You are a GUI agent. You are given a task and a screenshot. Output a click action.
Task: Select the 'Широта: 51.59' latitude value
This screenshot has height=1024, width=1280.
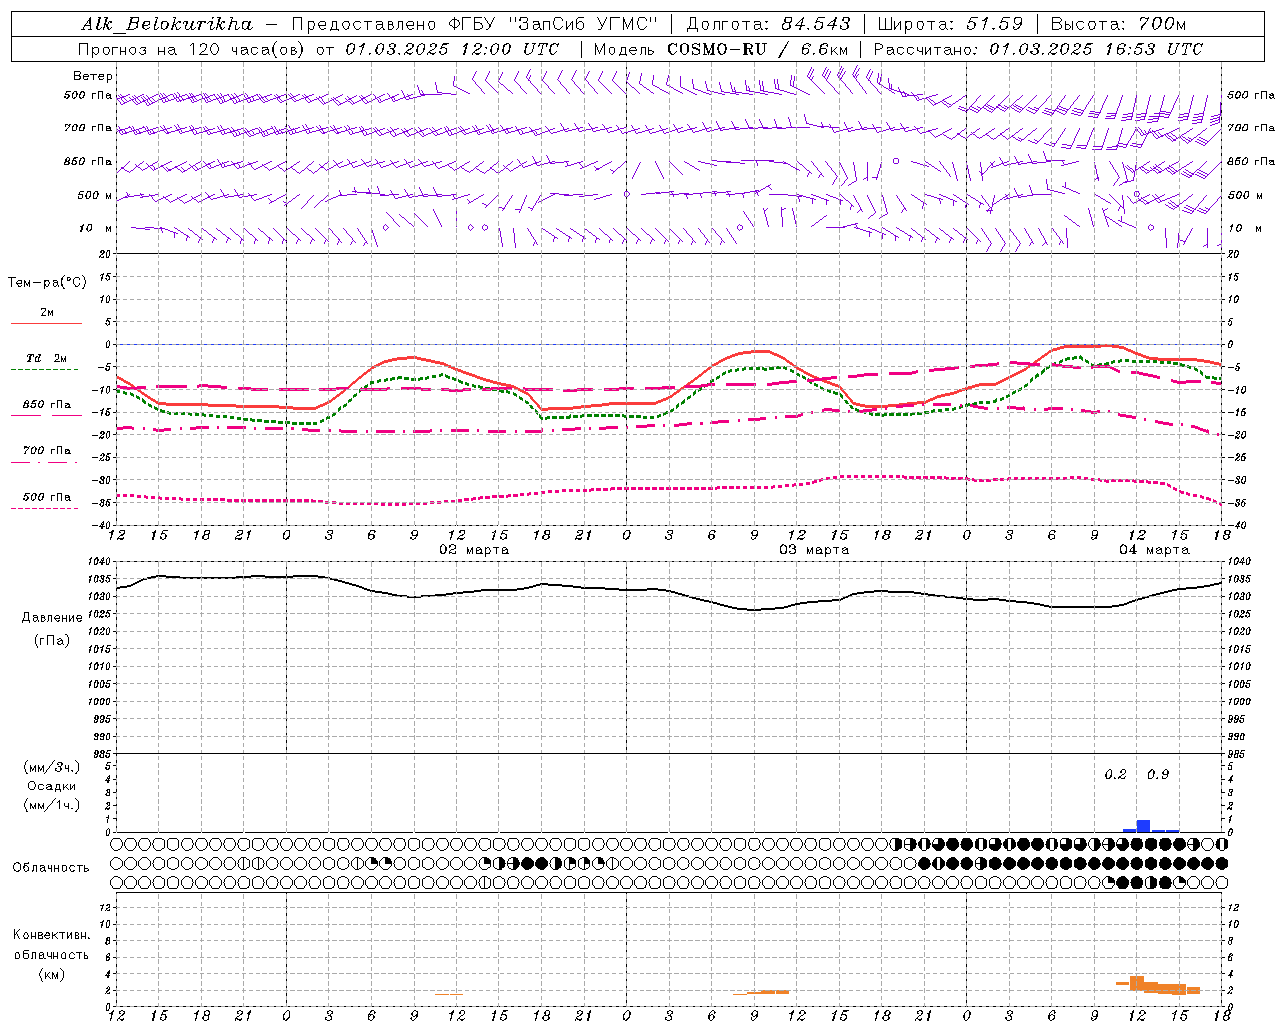pos(950,24)
